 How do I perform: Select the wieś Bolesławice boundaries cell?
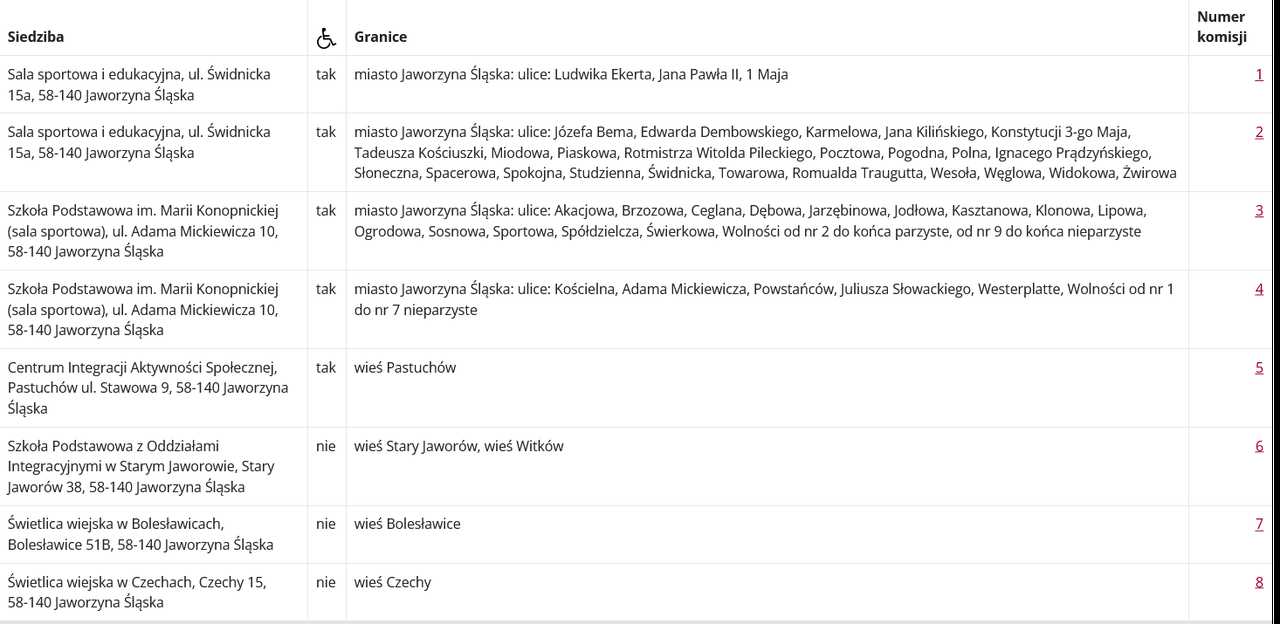pyautogui.click(x=767, y=535)
